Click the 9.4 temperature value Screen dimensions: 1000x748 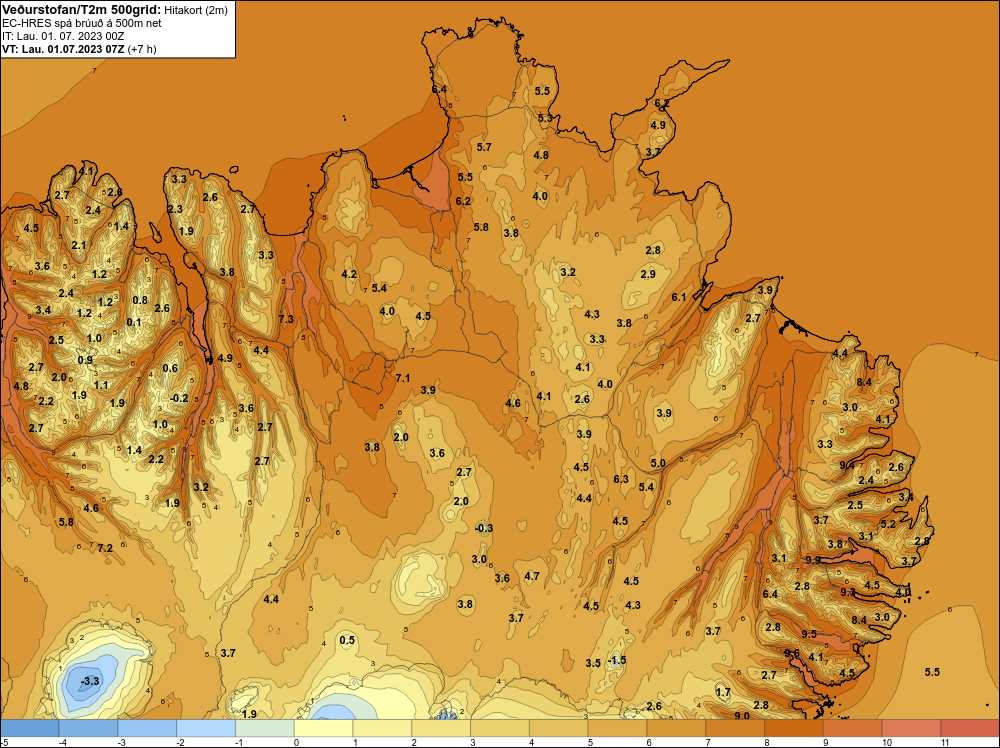[x=846, y=466]
